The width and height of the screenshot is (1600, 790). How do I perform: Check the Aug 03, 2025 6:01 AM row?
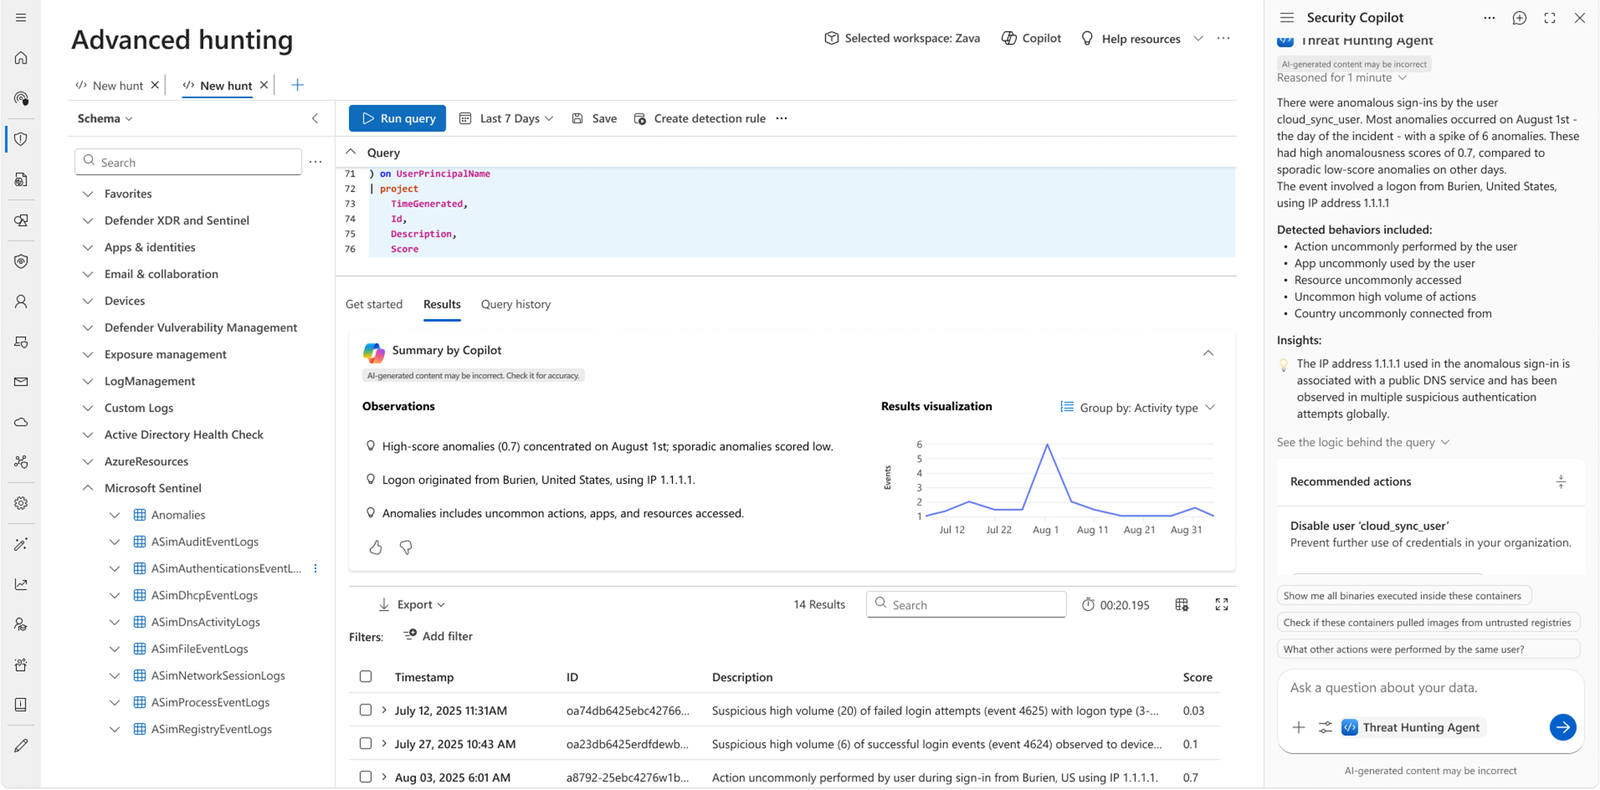tap(366, 777)
